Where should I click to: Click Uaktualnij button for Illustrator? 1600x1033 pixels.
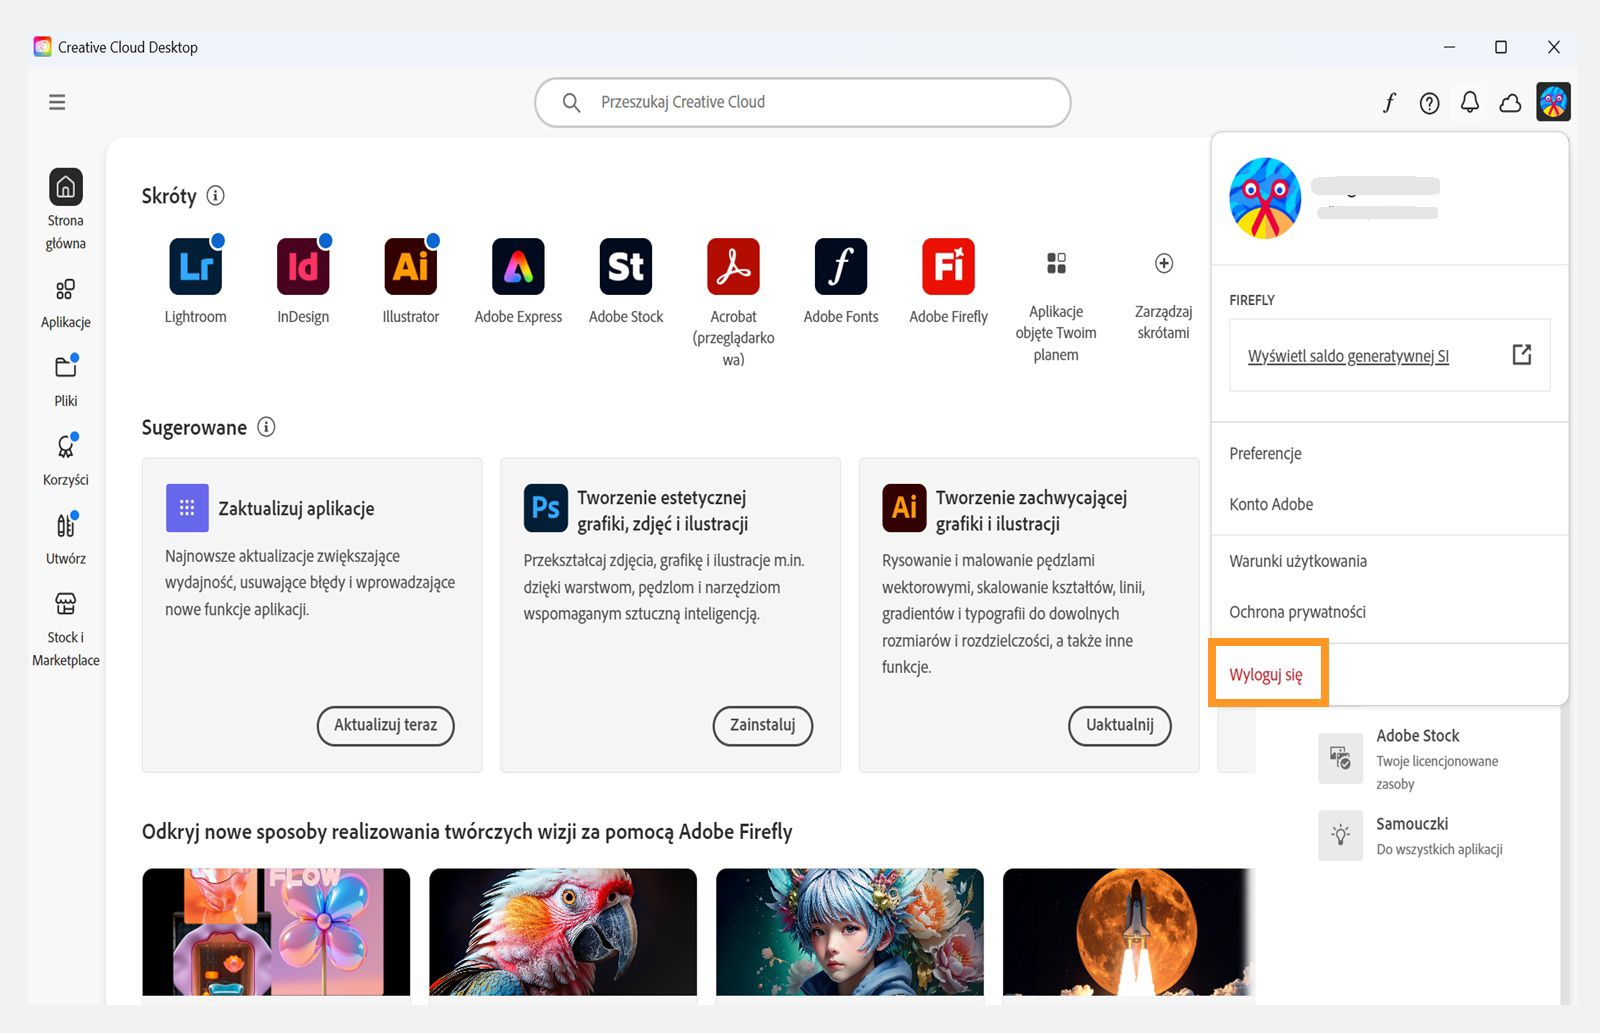(x=1120, y=725)
